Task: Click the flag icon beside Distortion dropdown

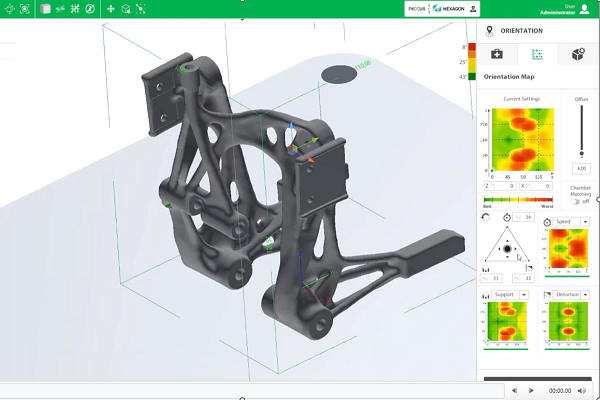Action: pos(547,295)
